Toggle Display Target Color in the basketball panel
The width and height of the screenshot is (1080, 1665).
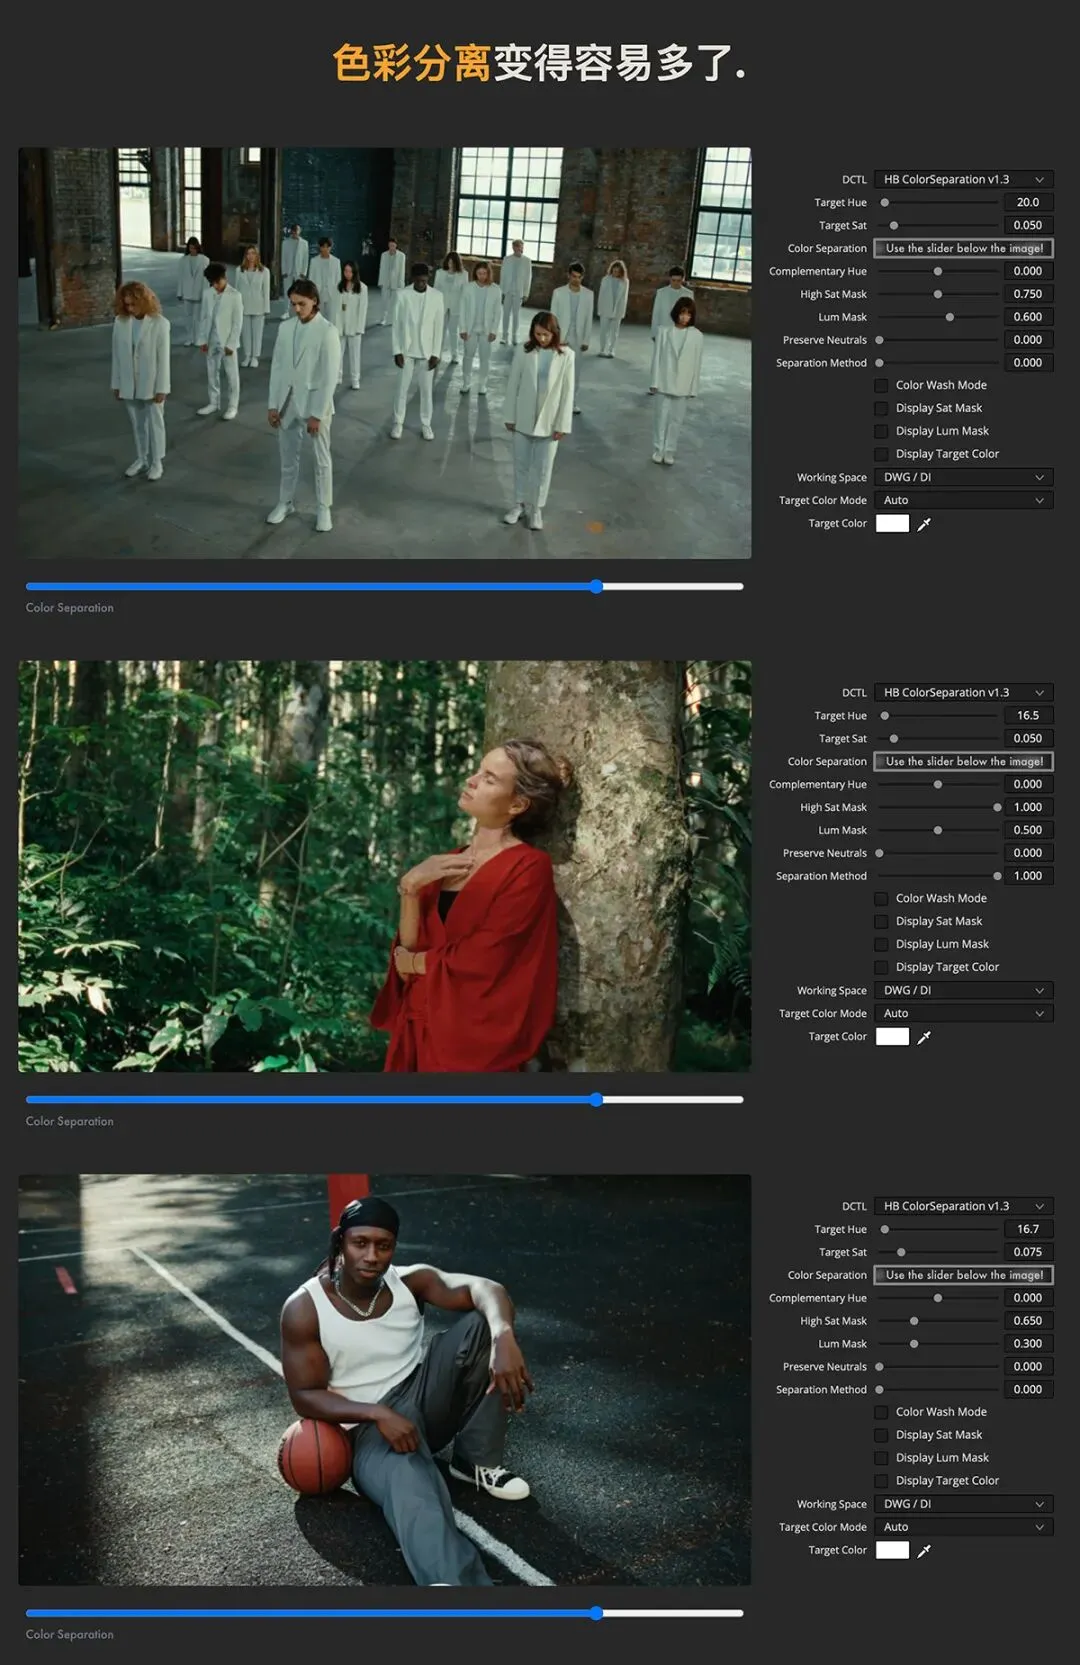pyautogui.click(x=881, y=1481)
